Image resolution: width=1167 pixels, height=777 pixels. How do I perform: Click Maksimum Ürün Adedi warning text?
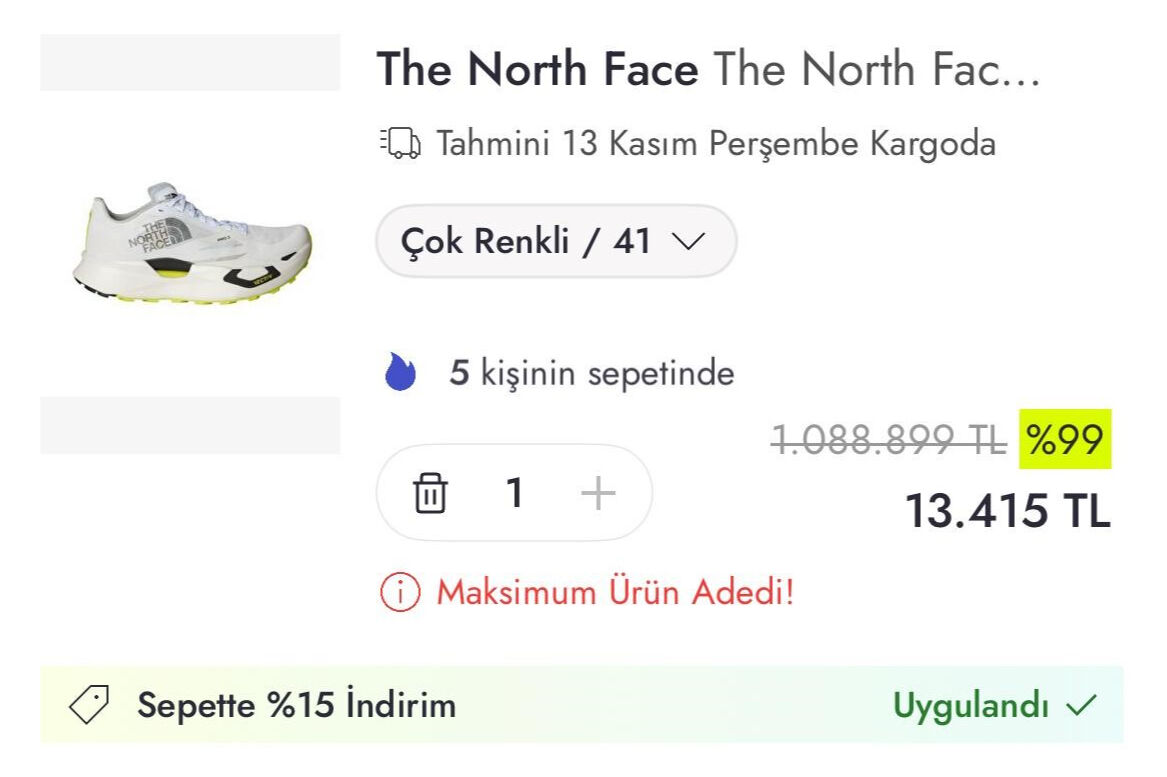(613, 592)
